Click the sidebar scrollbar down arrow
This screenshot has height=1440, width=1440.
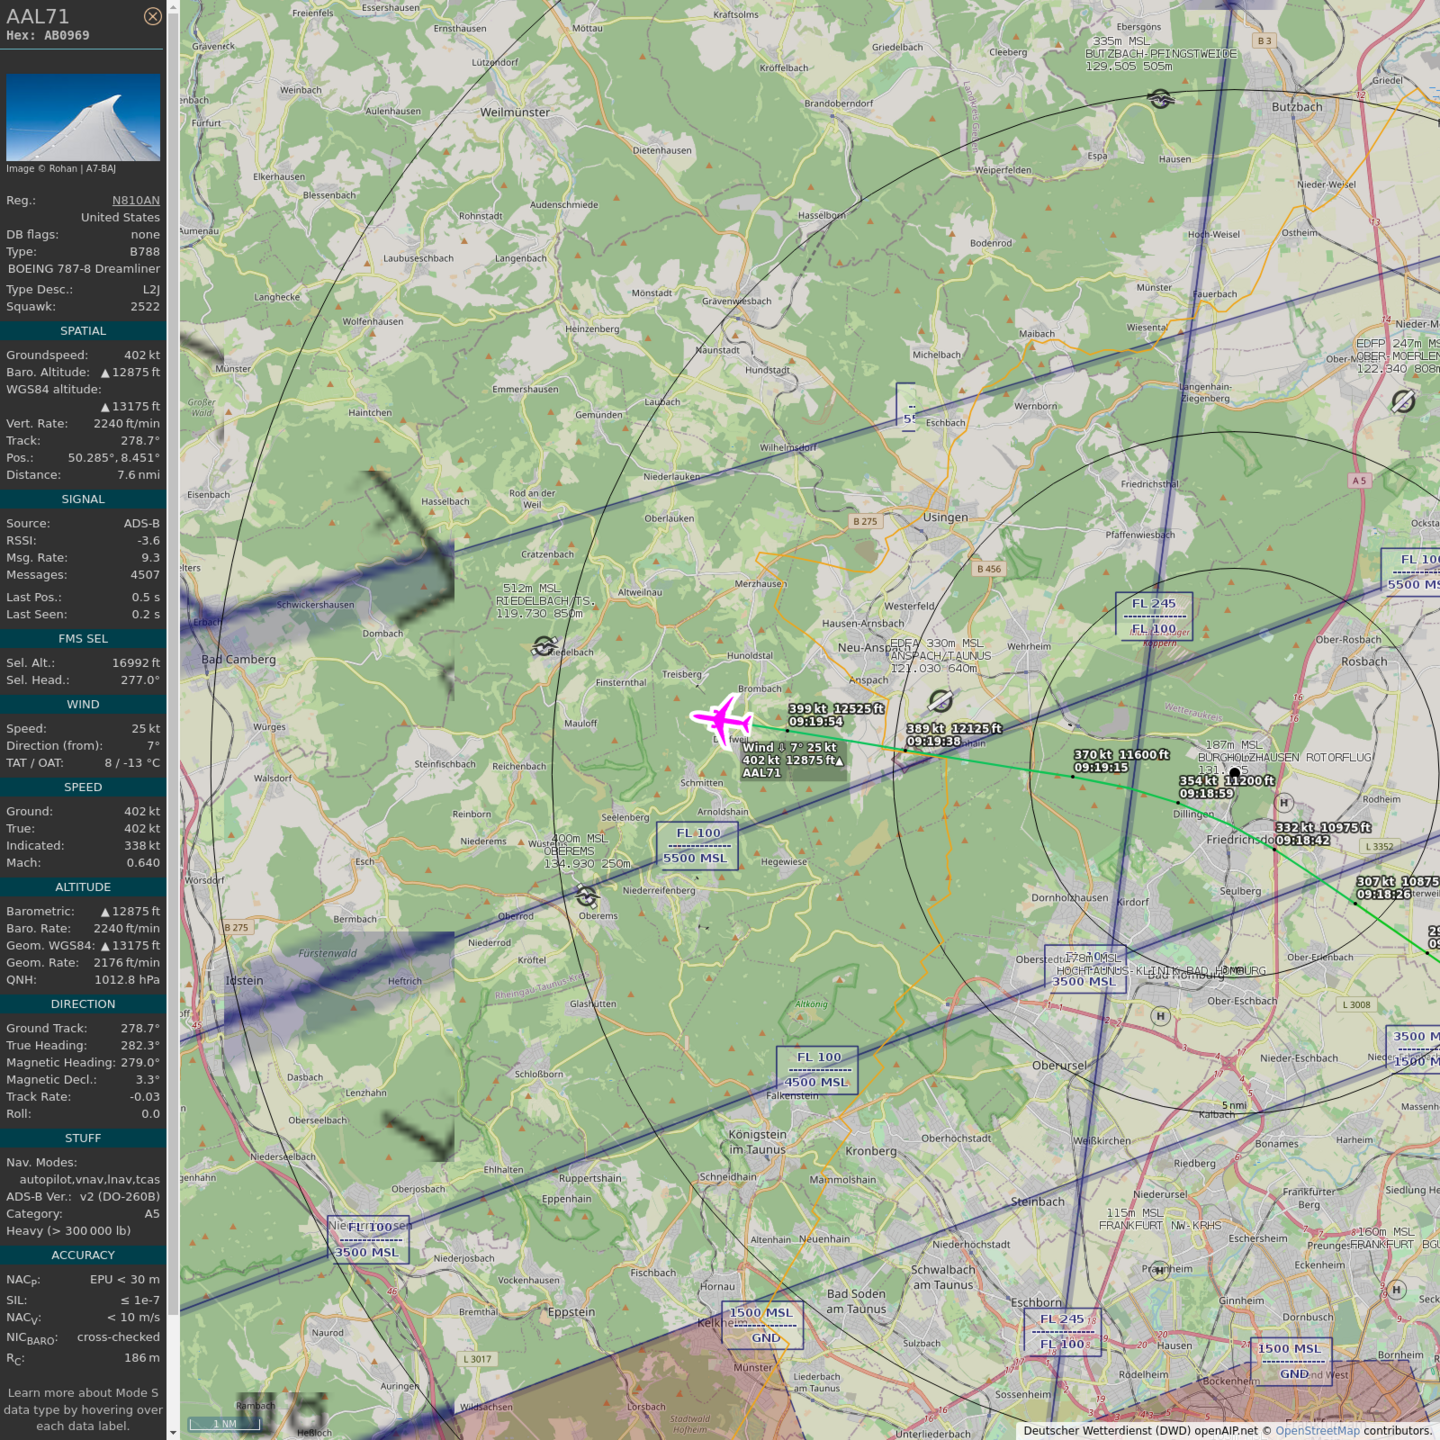(173, 1432)
